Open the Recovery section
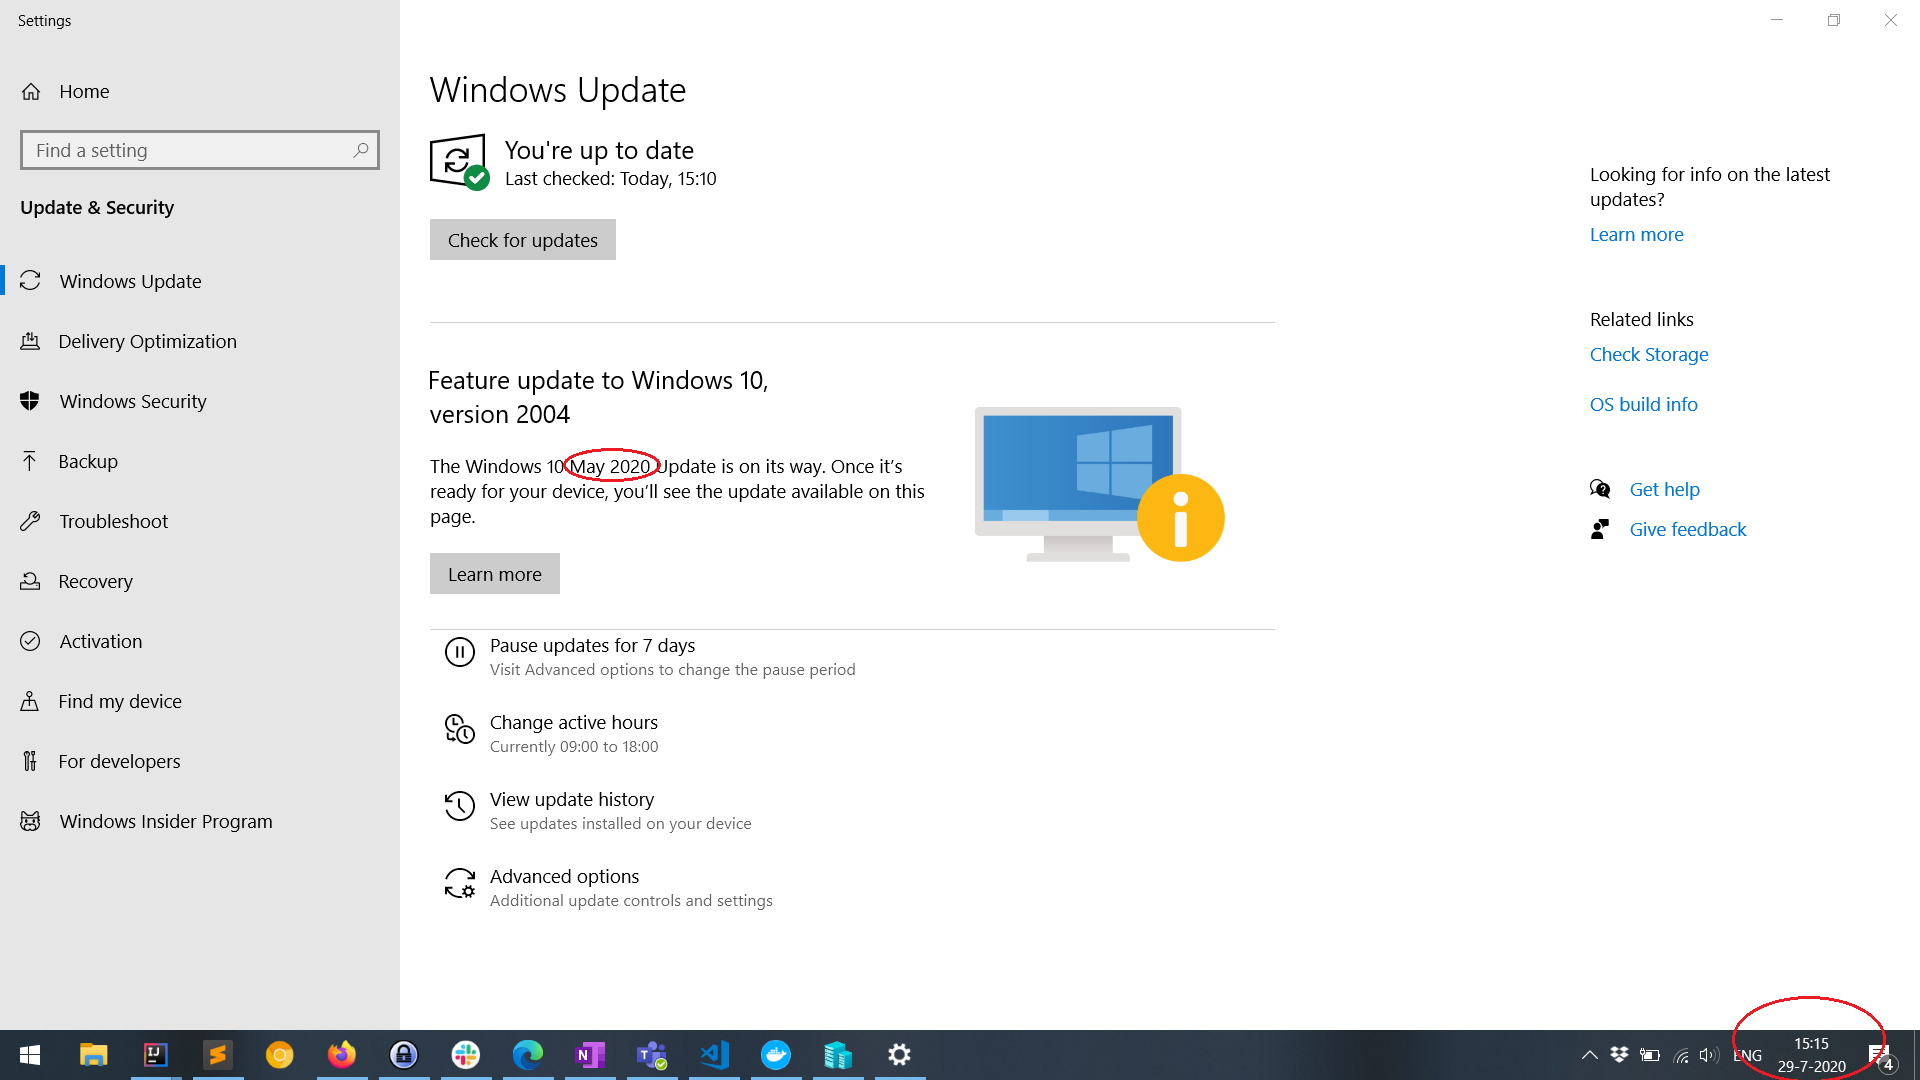 200,581
